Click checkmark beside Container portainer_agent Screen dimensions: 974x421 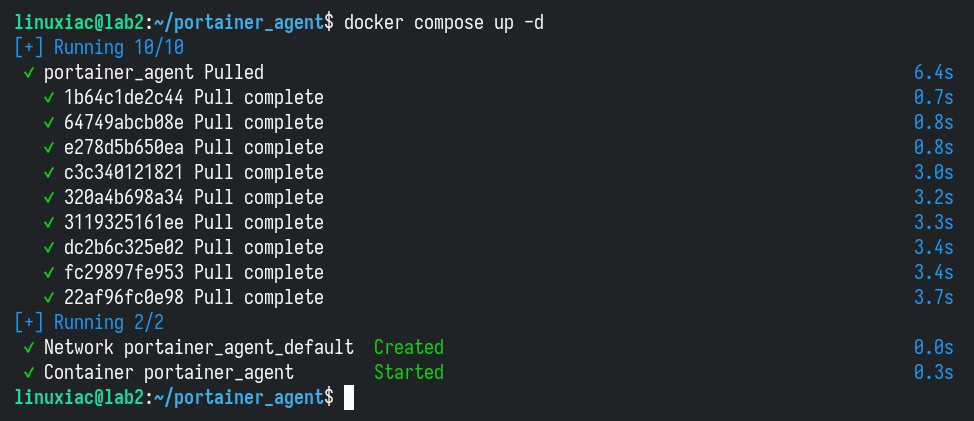pos(29,373)
